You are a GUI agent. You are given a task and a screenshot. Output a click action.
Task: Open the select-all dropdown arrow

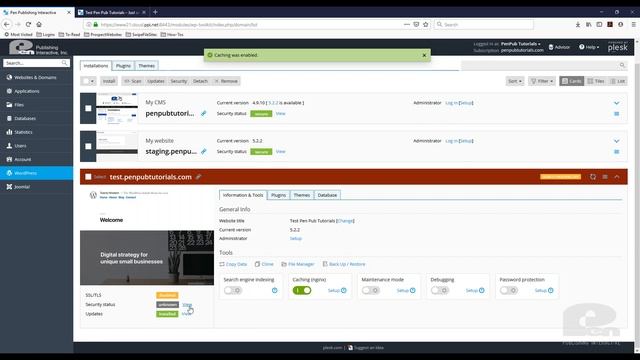(92, 81)
